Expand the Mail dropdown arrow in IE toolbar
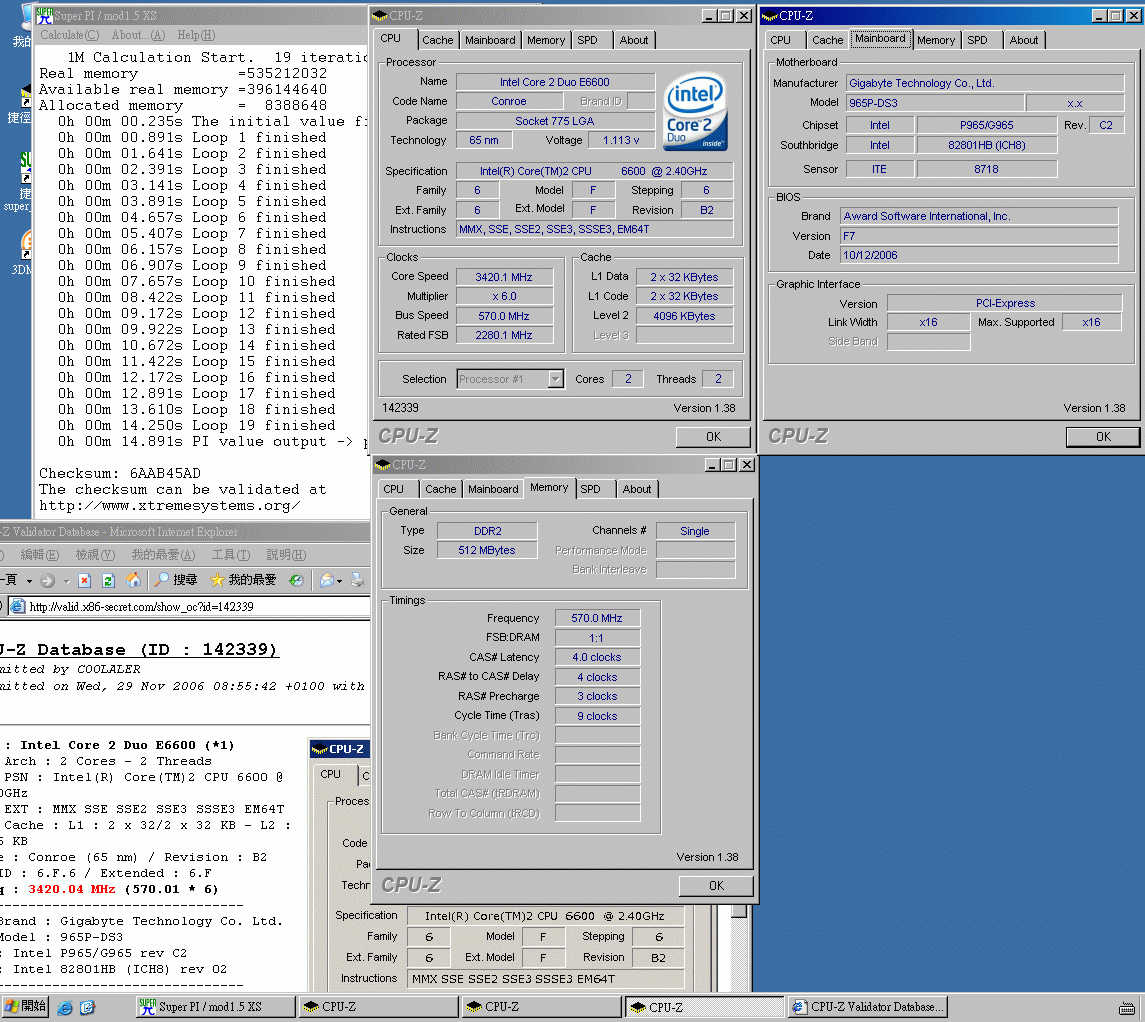The width and height of the screenshot is (1145, 1022). point(340,581)
